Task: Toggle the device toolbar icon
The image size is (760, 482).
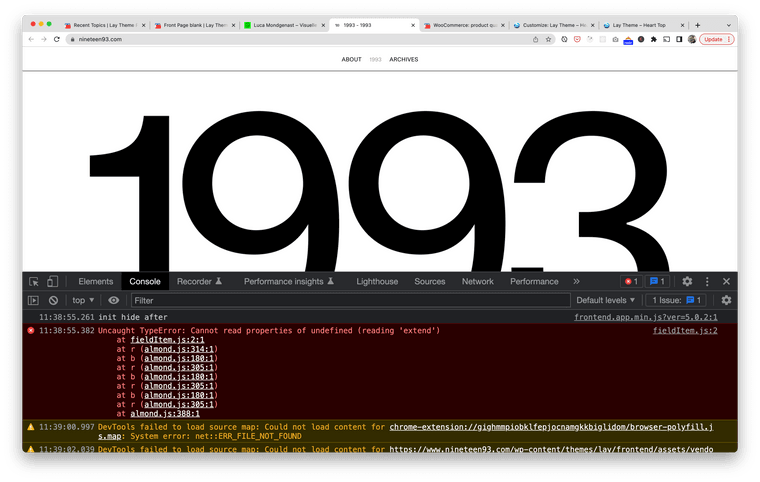Action: pos(53,282)
